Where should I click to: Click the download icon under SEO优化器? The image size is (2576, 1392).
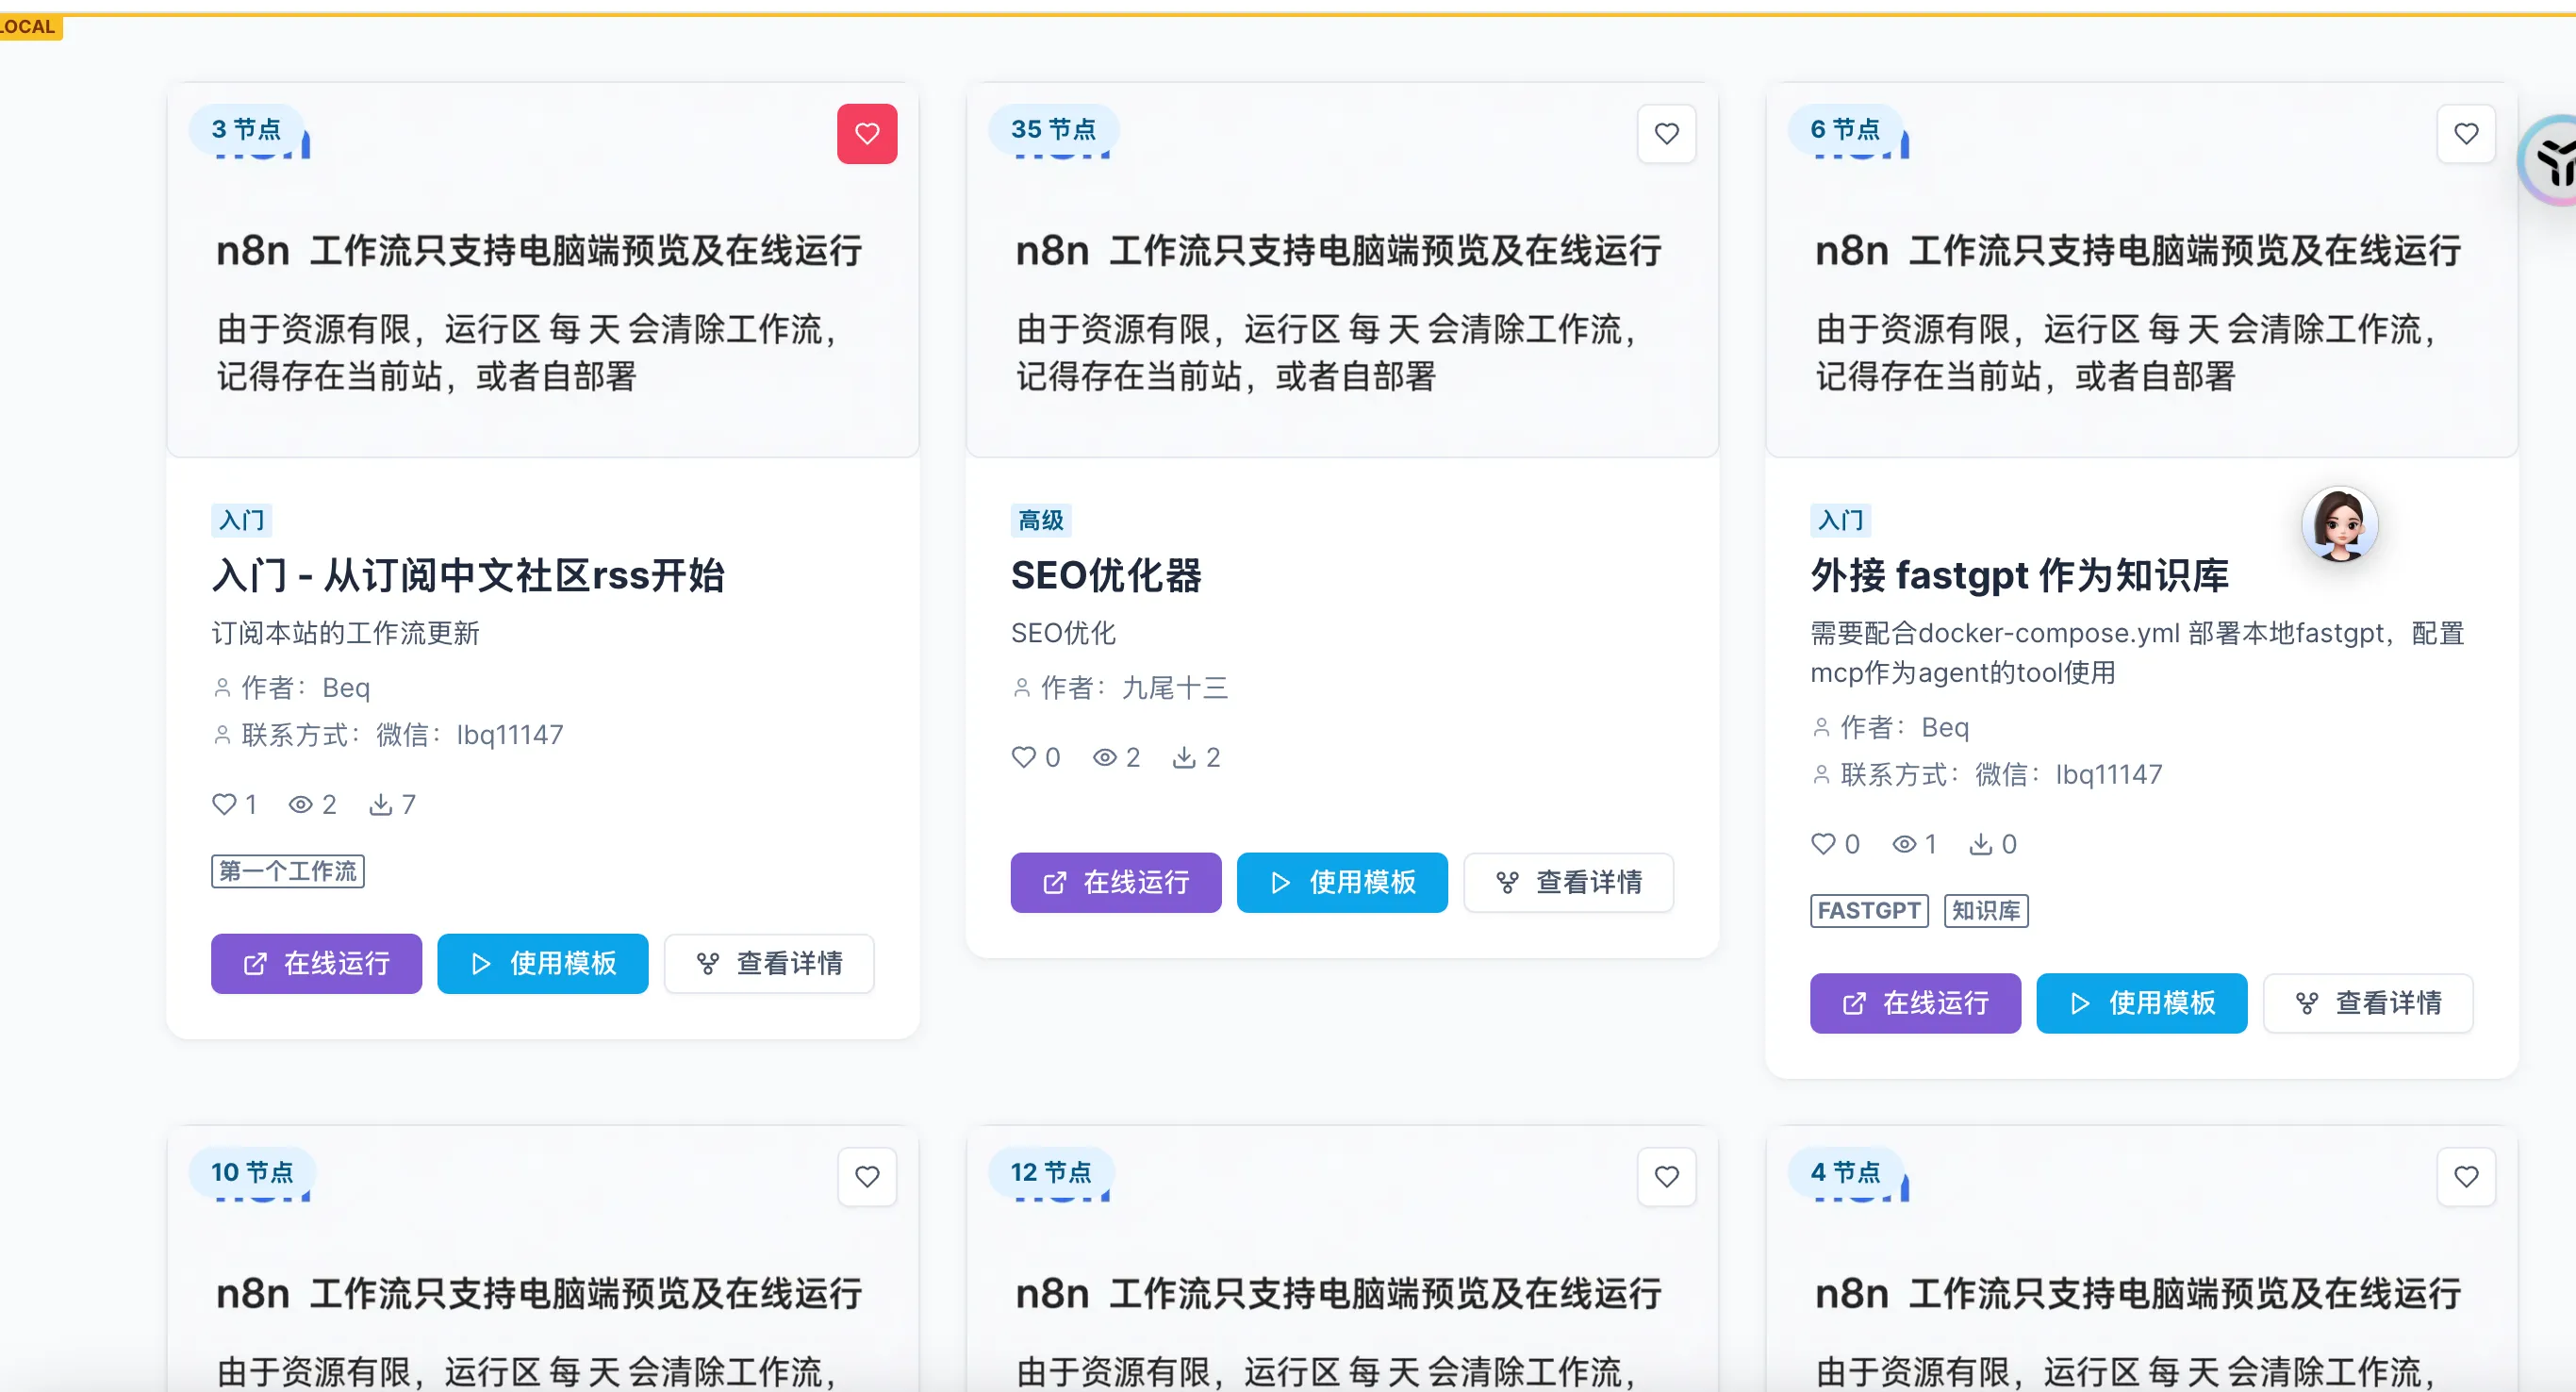(1184, 757)
